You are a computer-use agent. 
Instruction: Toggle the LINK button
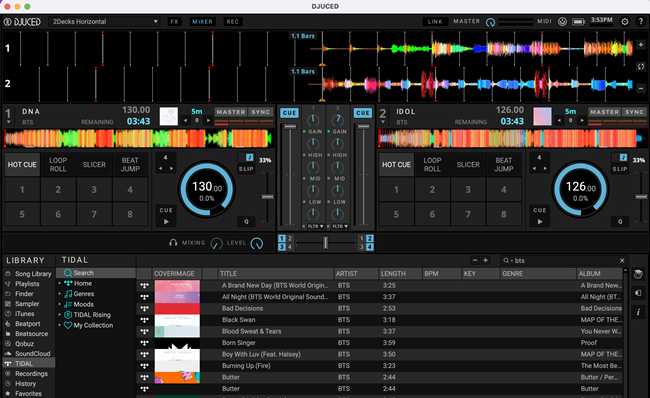click(435, 22)
